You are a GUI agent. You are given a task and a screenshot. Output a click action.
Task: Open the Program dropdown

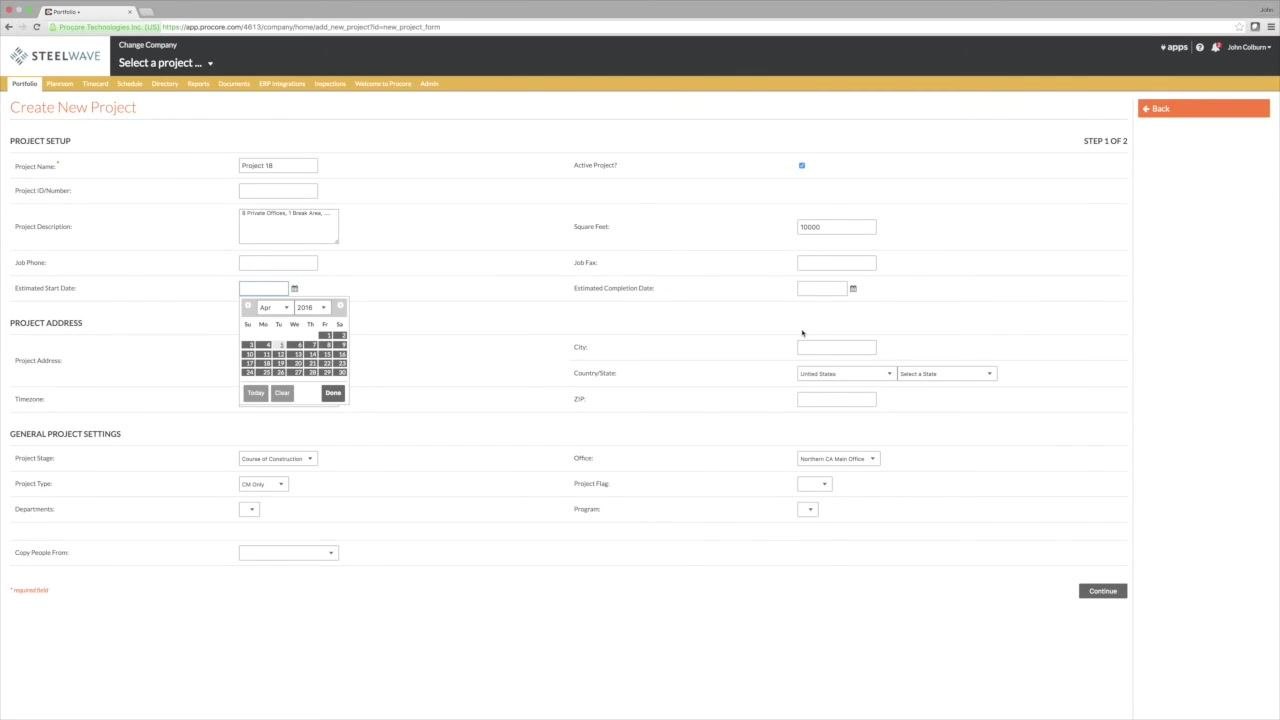tap(807, 510)
